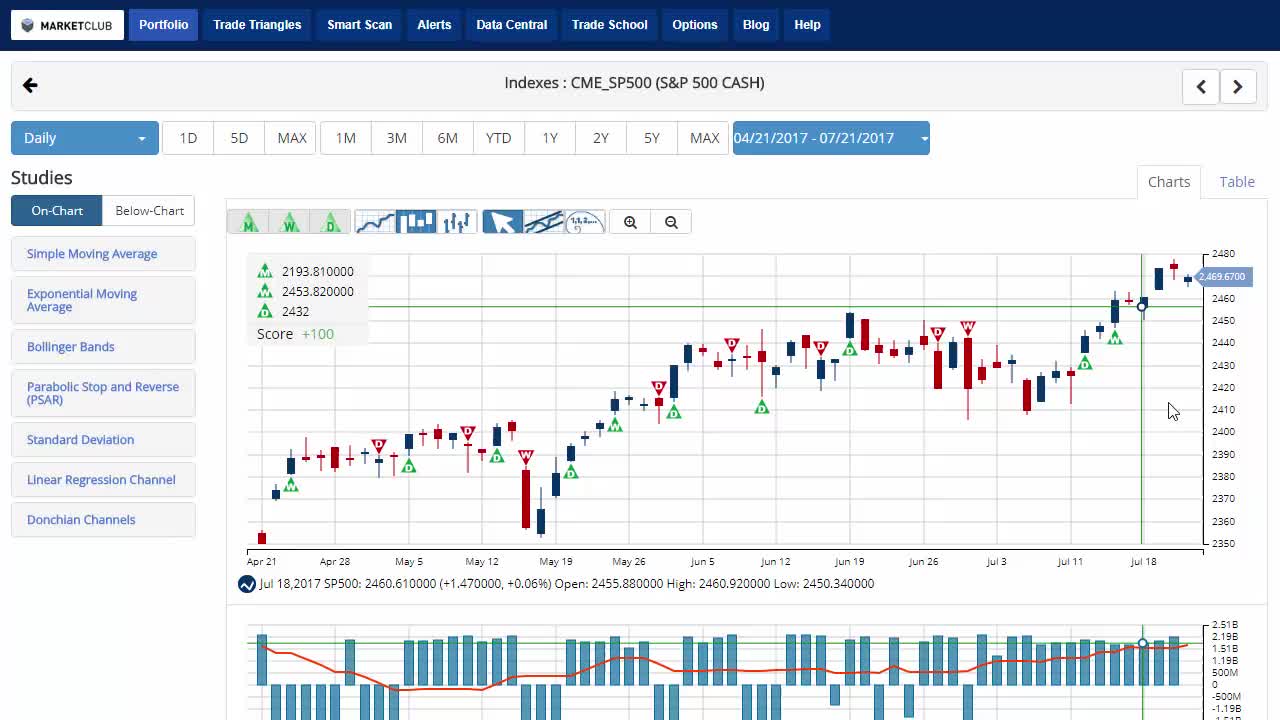
Task: Switch to OHLC bar chart type
Action: (x=457, y=222)
